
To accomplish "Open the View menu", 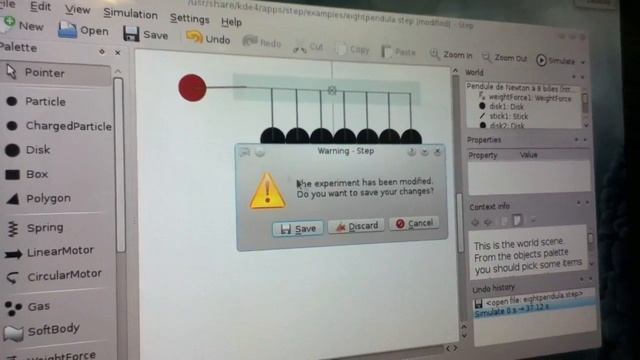I will coord(77,9).
